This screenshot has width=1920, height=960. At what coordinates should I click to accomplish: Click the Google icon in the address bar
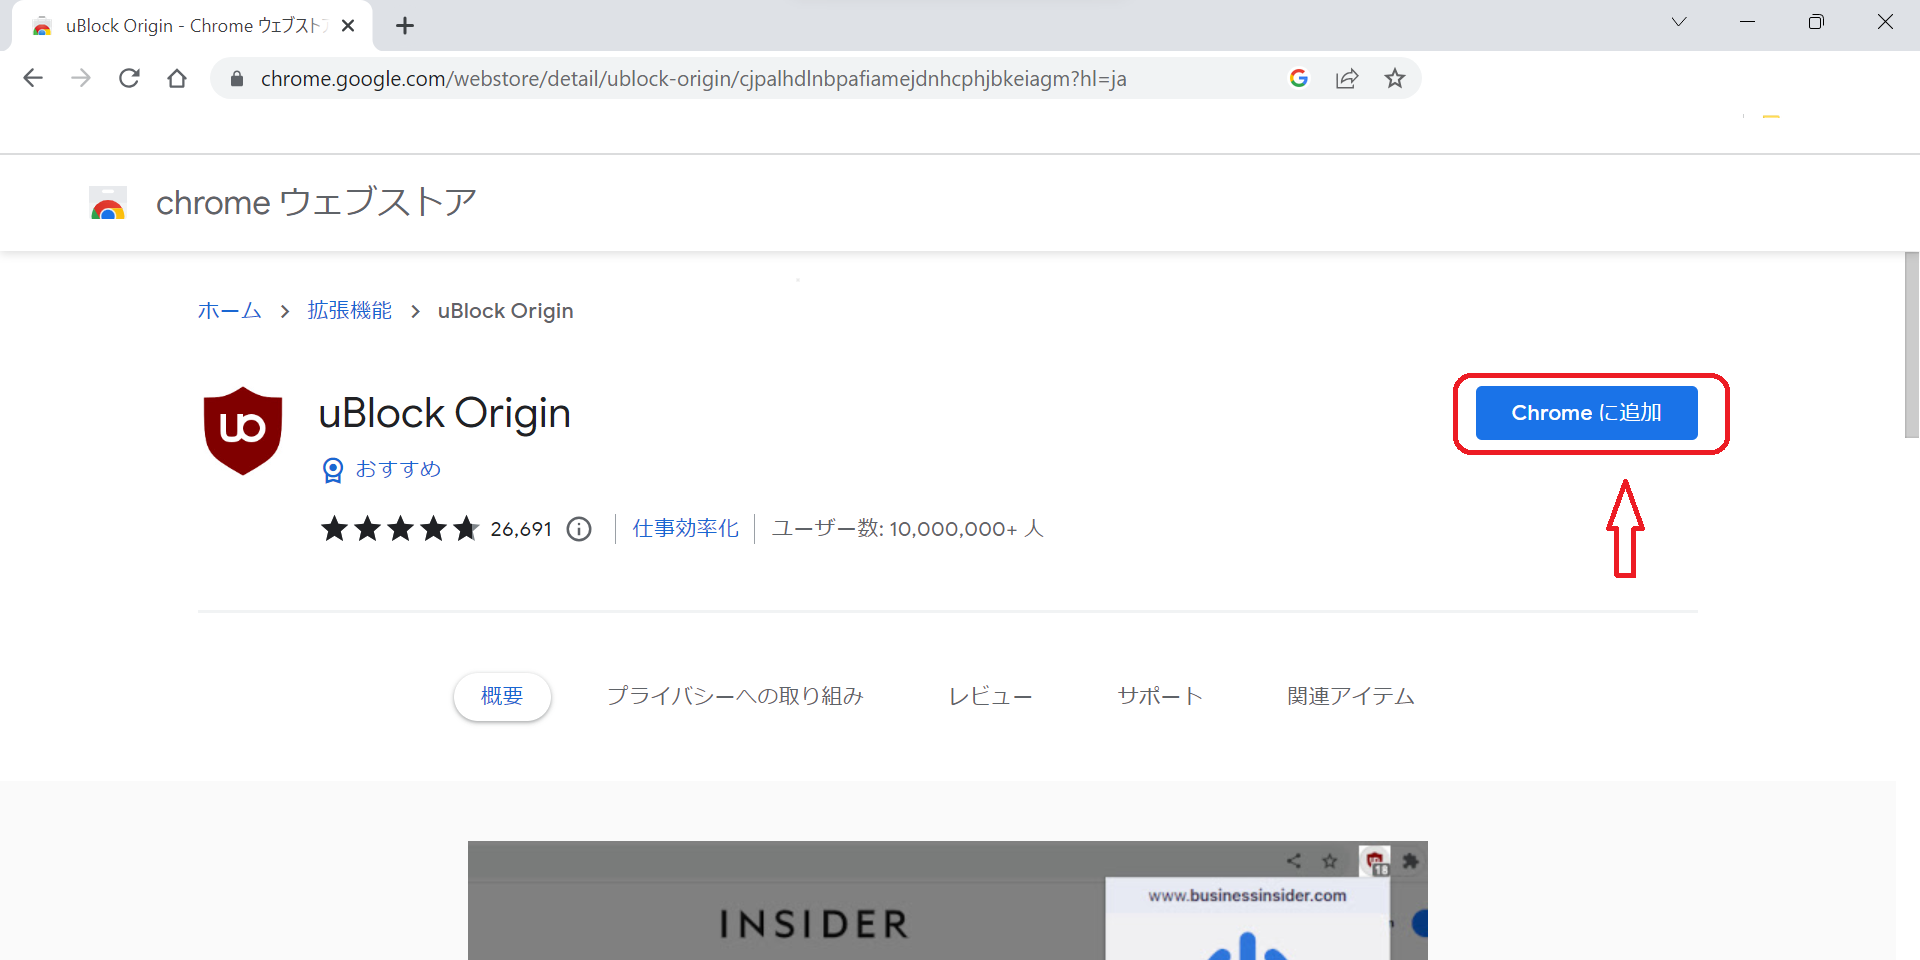[1298, 78]
